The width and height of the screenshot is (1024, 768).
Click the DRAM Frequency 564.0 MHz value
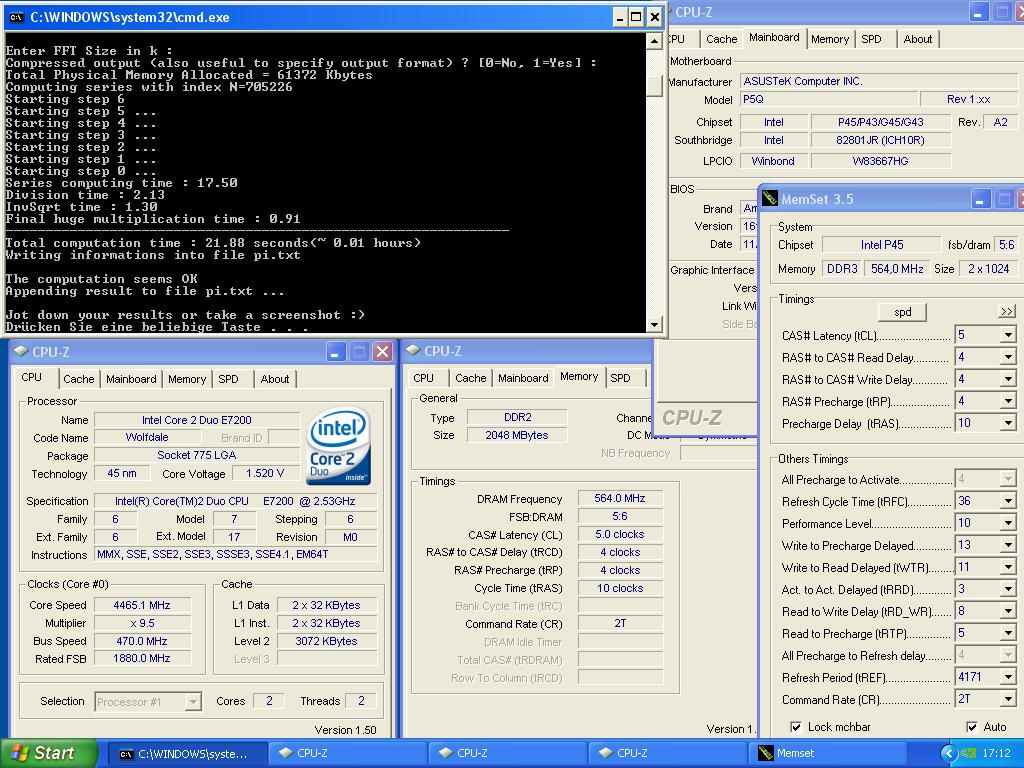pos(620,498)
